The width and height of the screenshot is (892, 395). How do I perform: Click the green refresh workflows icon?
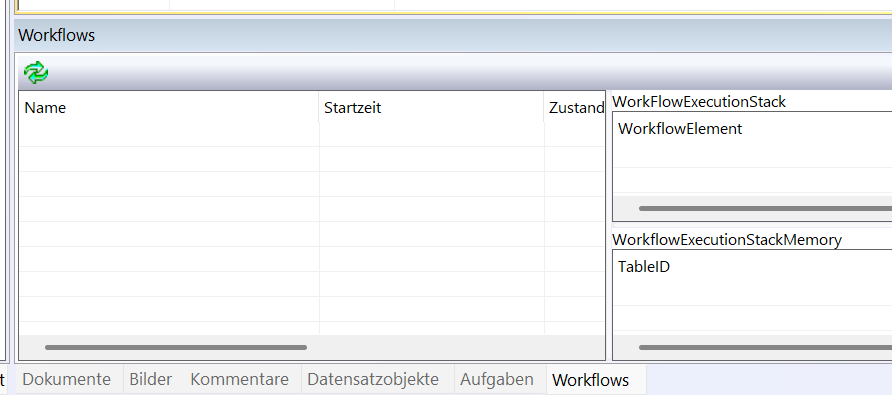coord(36,73)
